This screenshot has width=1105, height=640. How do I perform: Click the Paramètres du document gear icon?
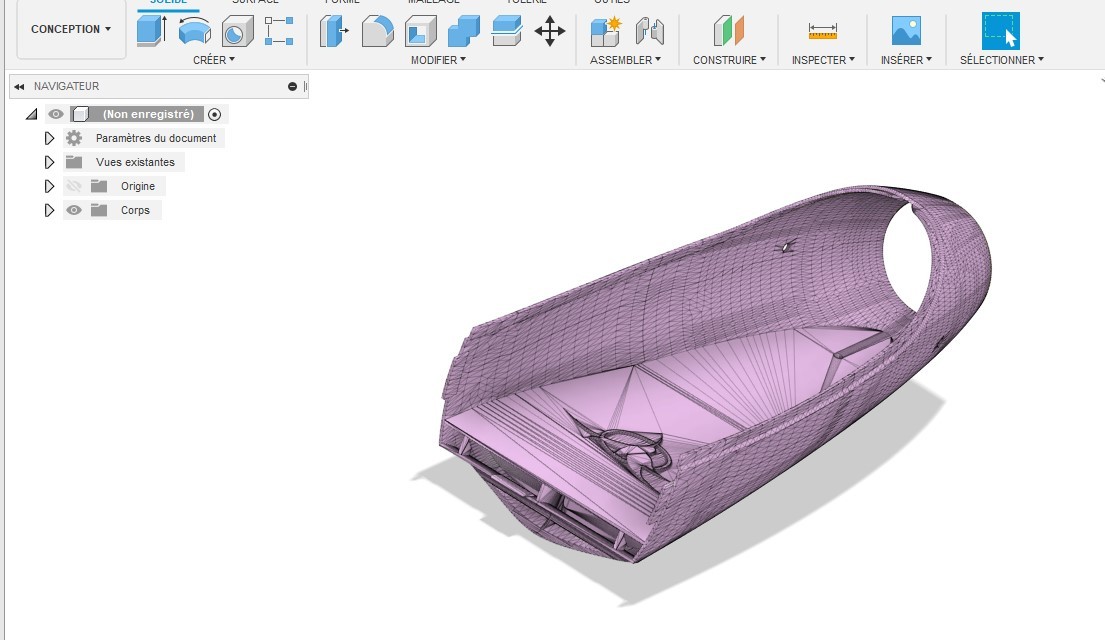tap(74, 138)
